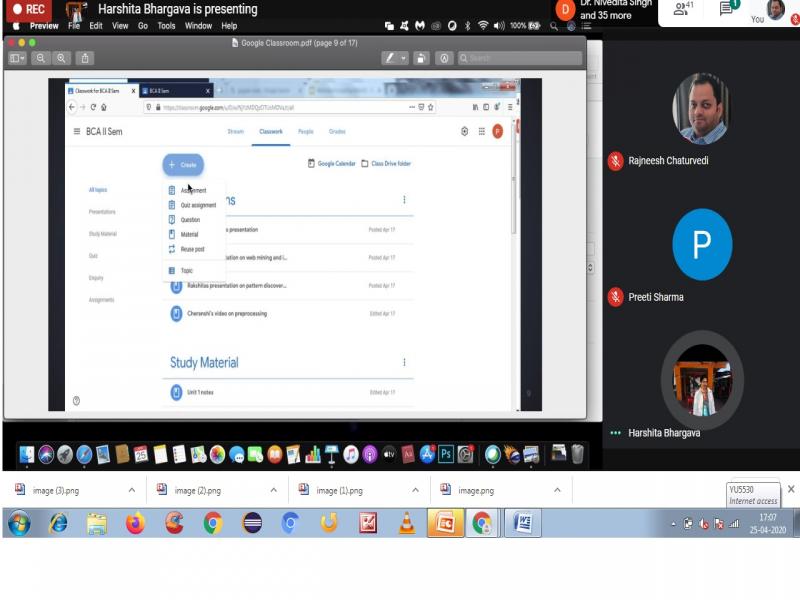The image size is (800, 600).
Task: Open the Google Meet chat icon
Action: click(x=729, y=9)
